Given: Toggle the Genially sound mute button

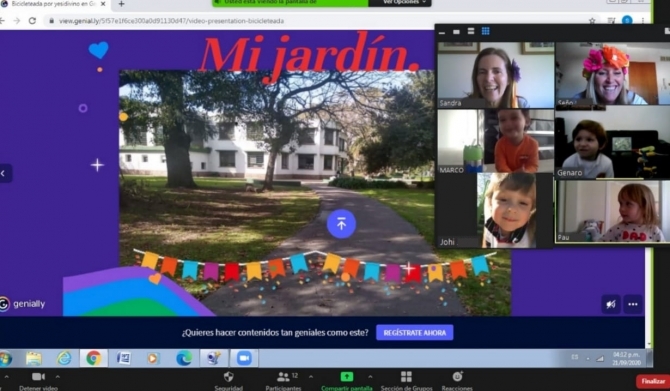Looking at the screenshot, I should [x=611, y=304].
